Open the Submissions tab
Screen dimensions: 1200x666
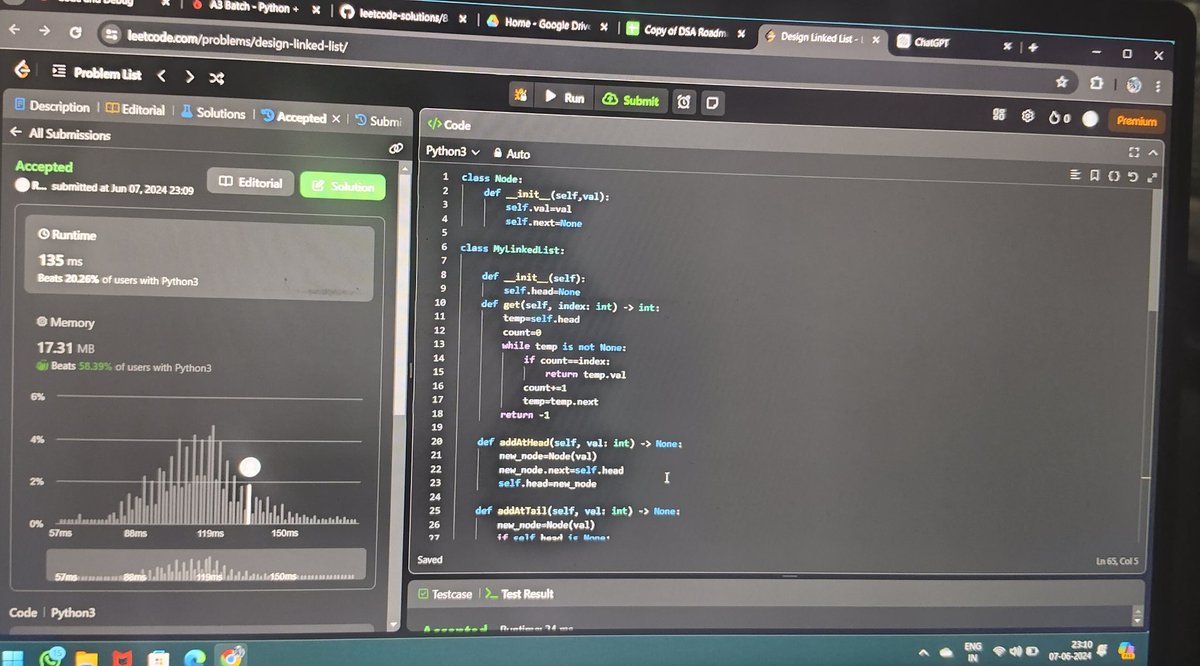point(378,120)
